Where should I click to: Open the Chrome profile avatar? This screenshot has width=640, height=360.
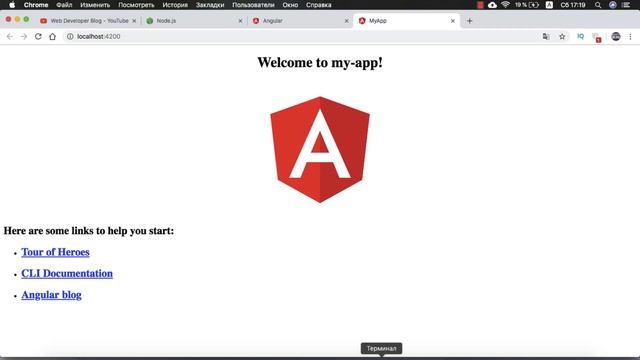coord(616,36)
